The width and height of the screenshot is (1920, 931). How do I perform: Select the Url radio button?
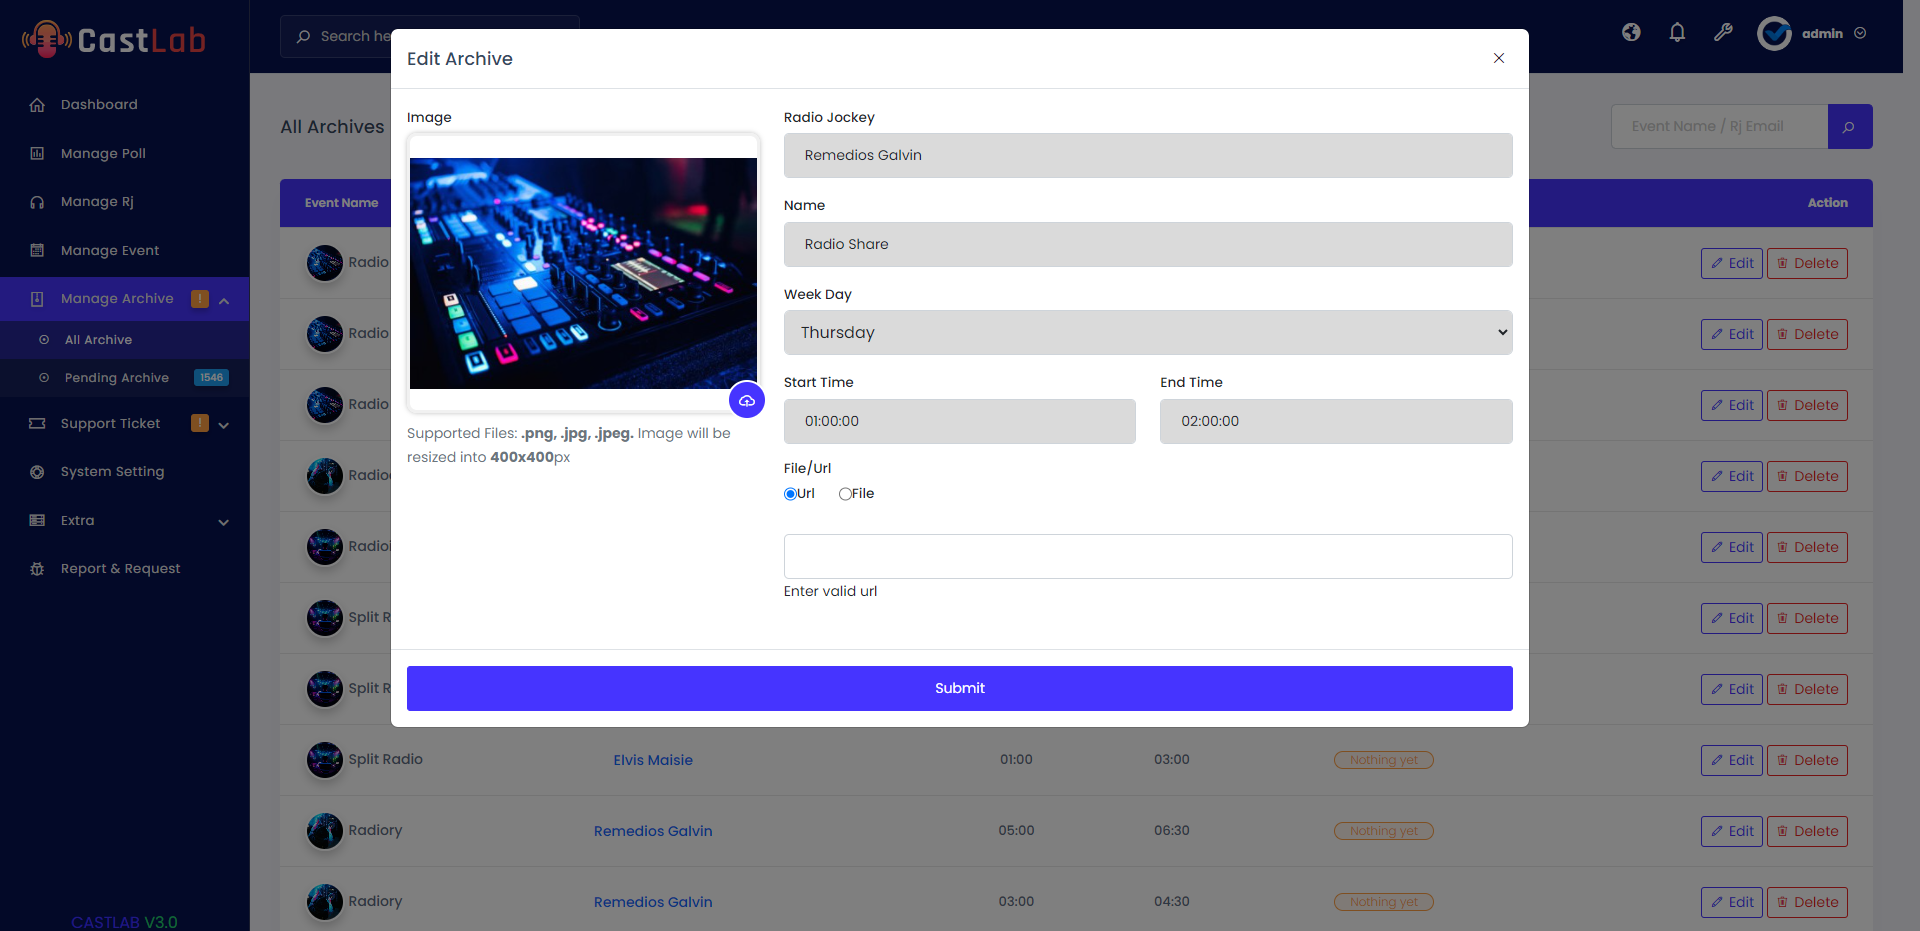point(789,493)
